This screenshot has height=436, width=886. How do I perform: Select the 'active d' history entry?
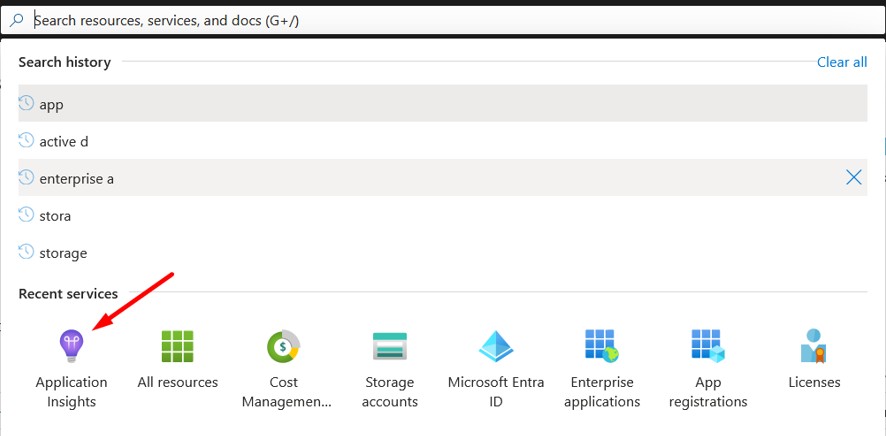(442, 141)
